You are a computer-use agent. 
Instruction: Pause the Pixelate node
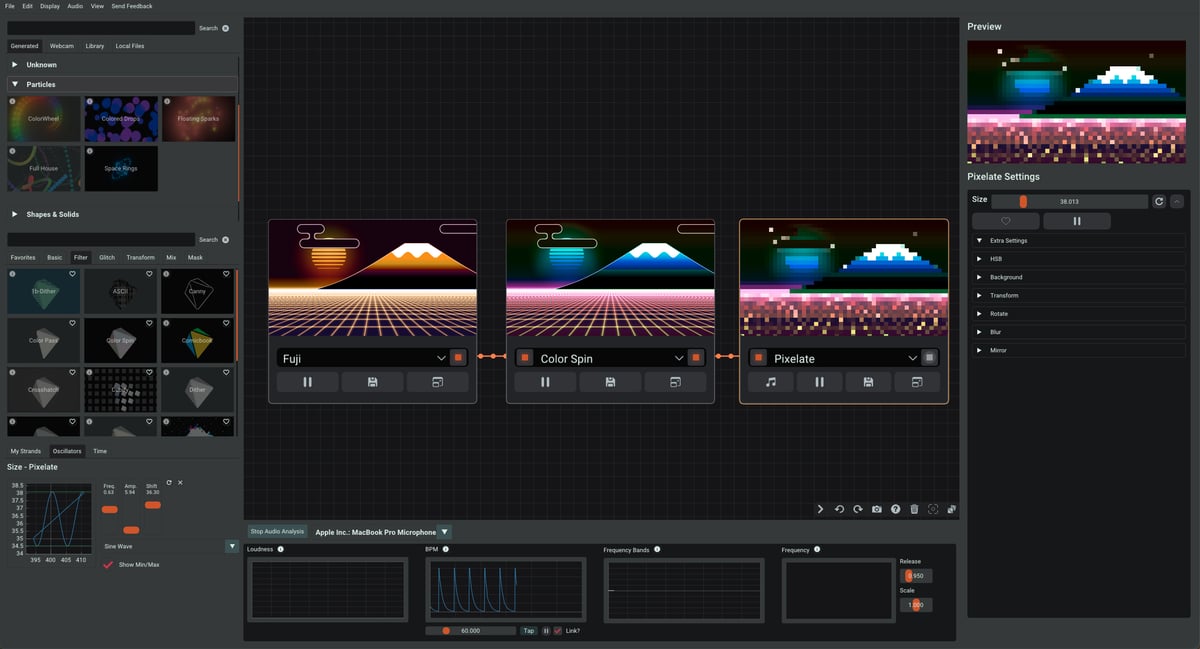pyautogui.click(x=819, y=382)
